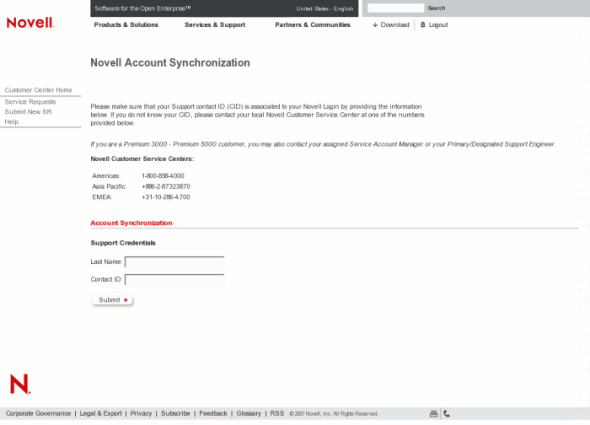
Task: Click the RSS footer link
Action: coord(277,413)
